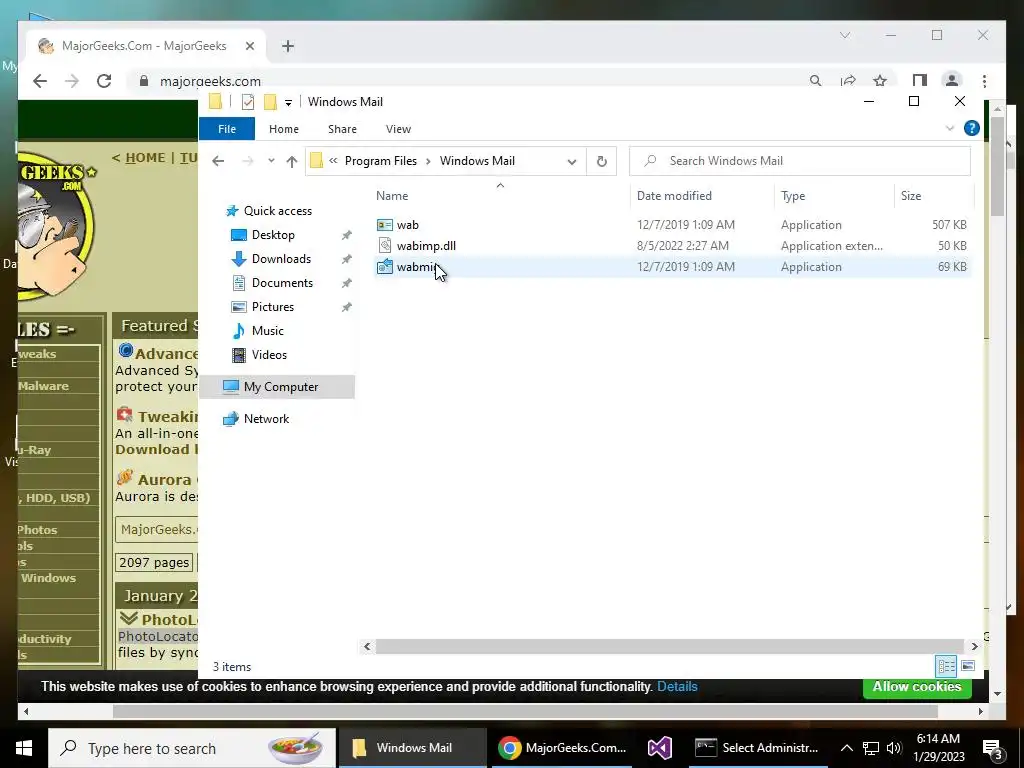The height and width of the screenshot is (768, 1024).
Task: Follow the cookie Details link
Action: coord(677,686)
